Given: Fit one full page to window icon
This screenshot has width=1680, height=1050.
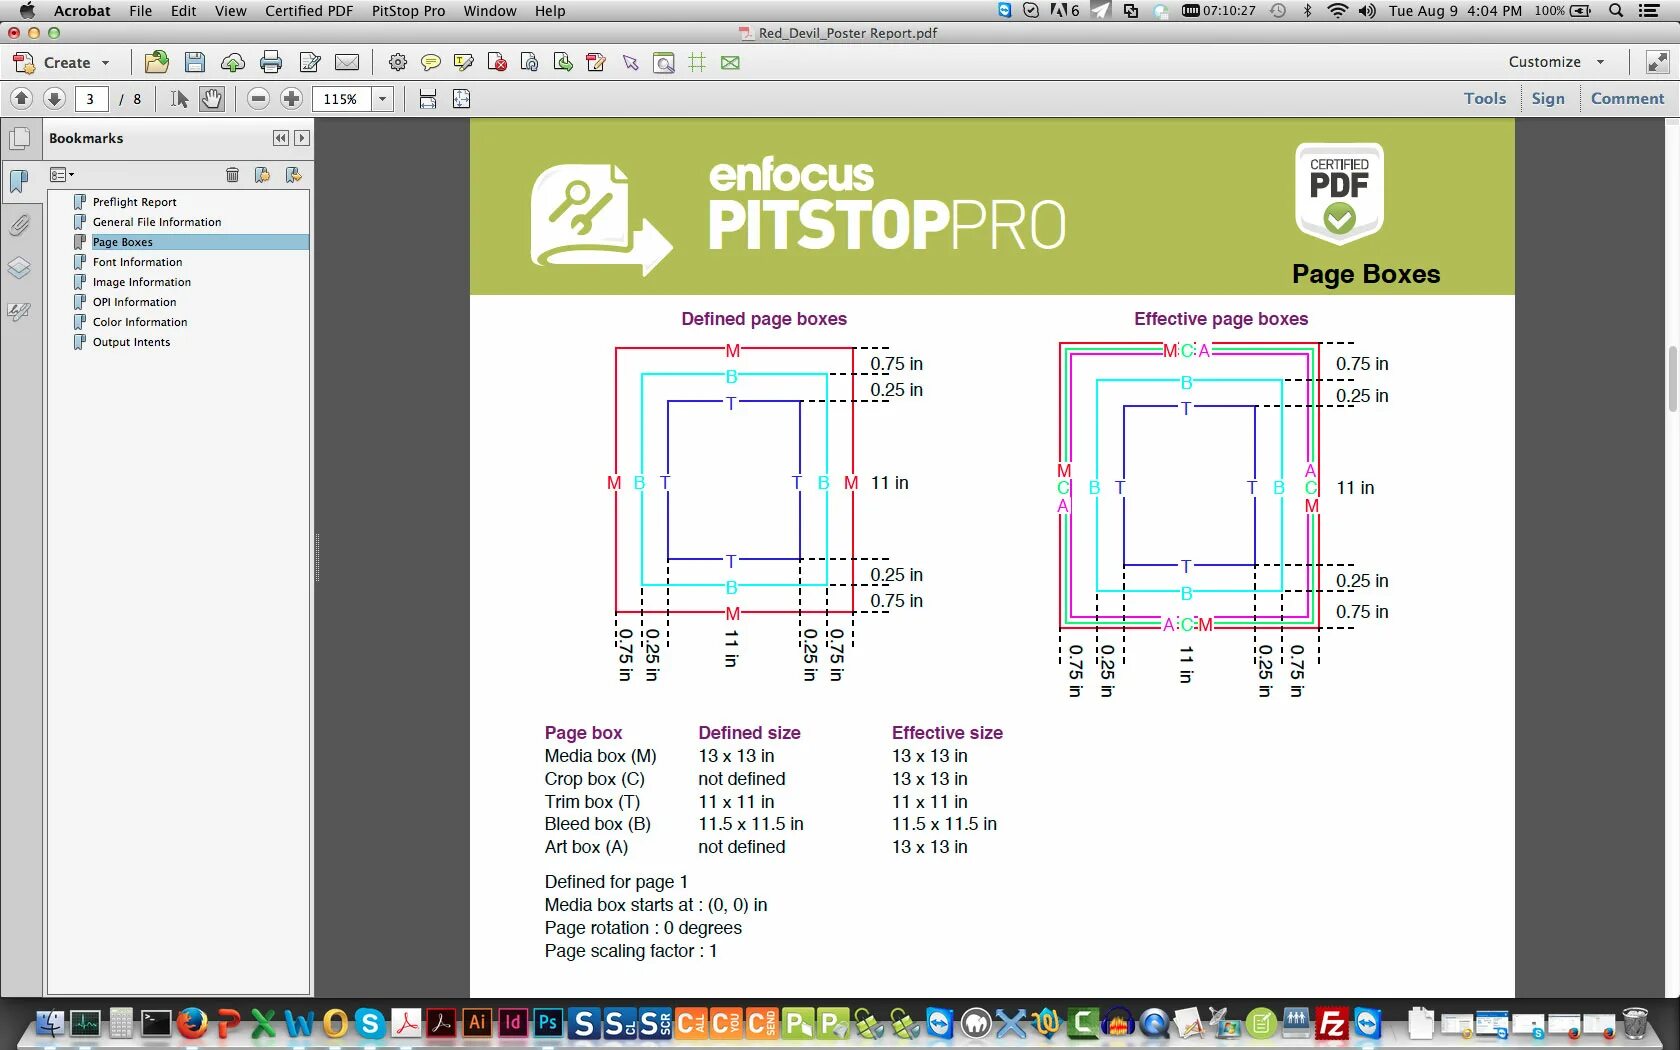Looking at the screenshot, I should (462, 98).
